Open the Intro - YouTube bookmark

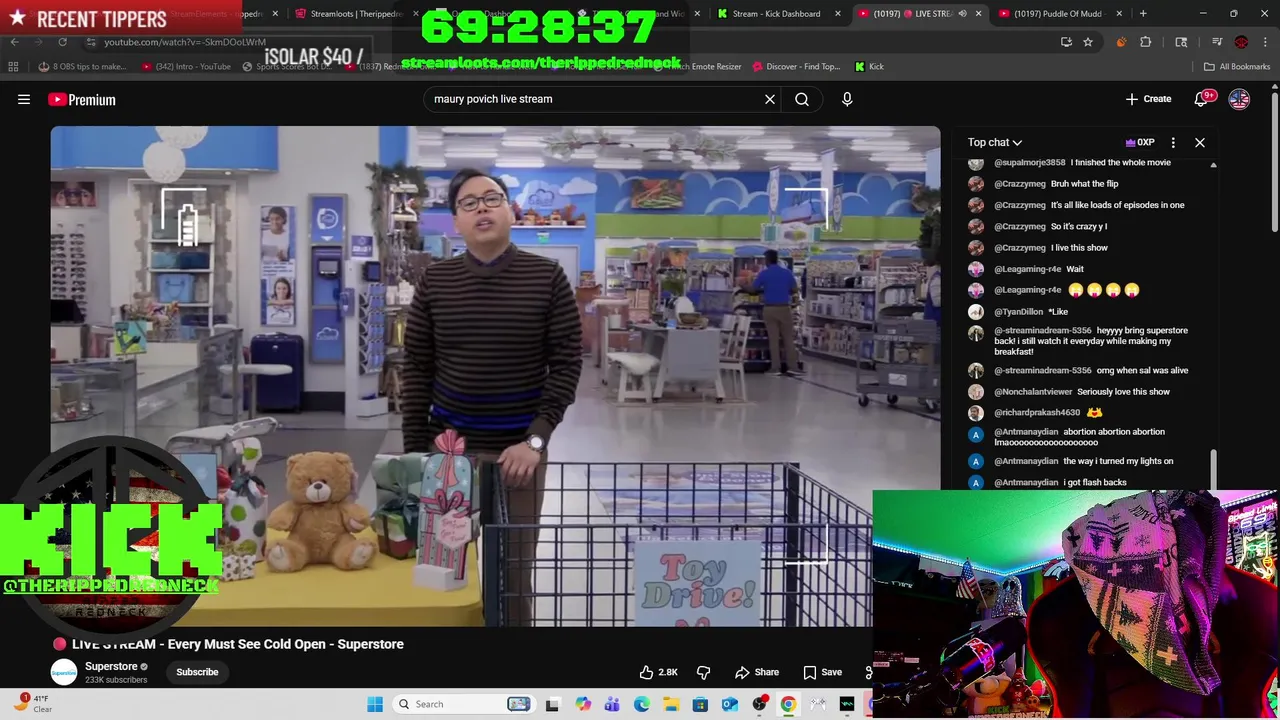(x=186, y=66)
